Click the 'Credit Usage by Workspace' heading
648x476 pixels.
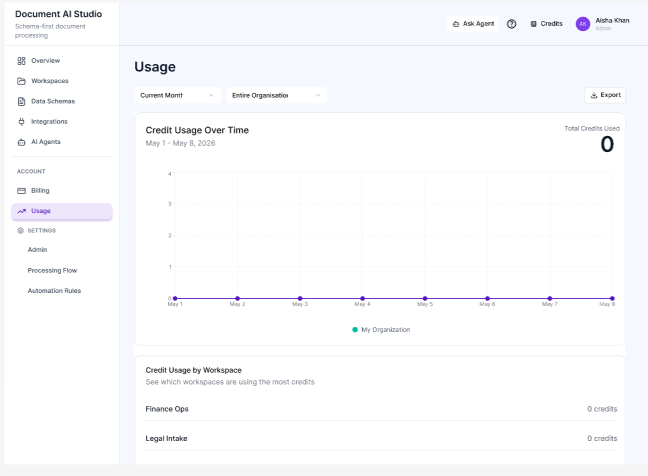click(x=193, y=370)
